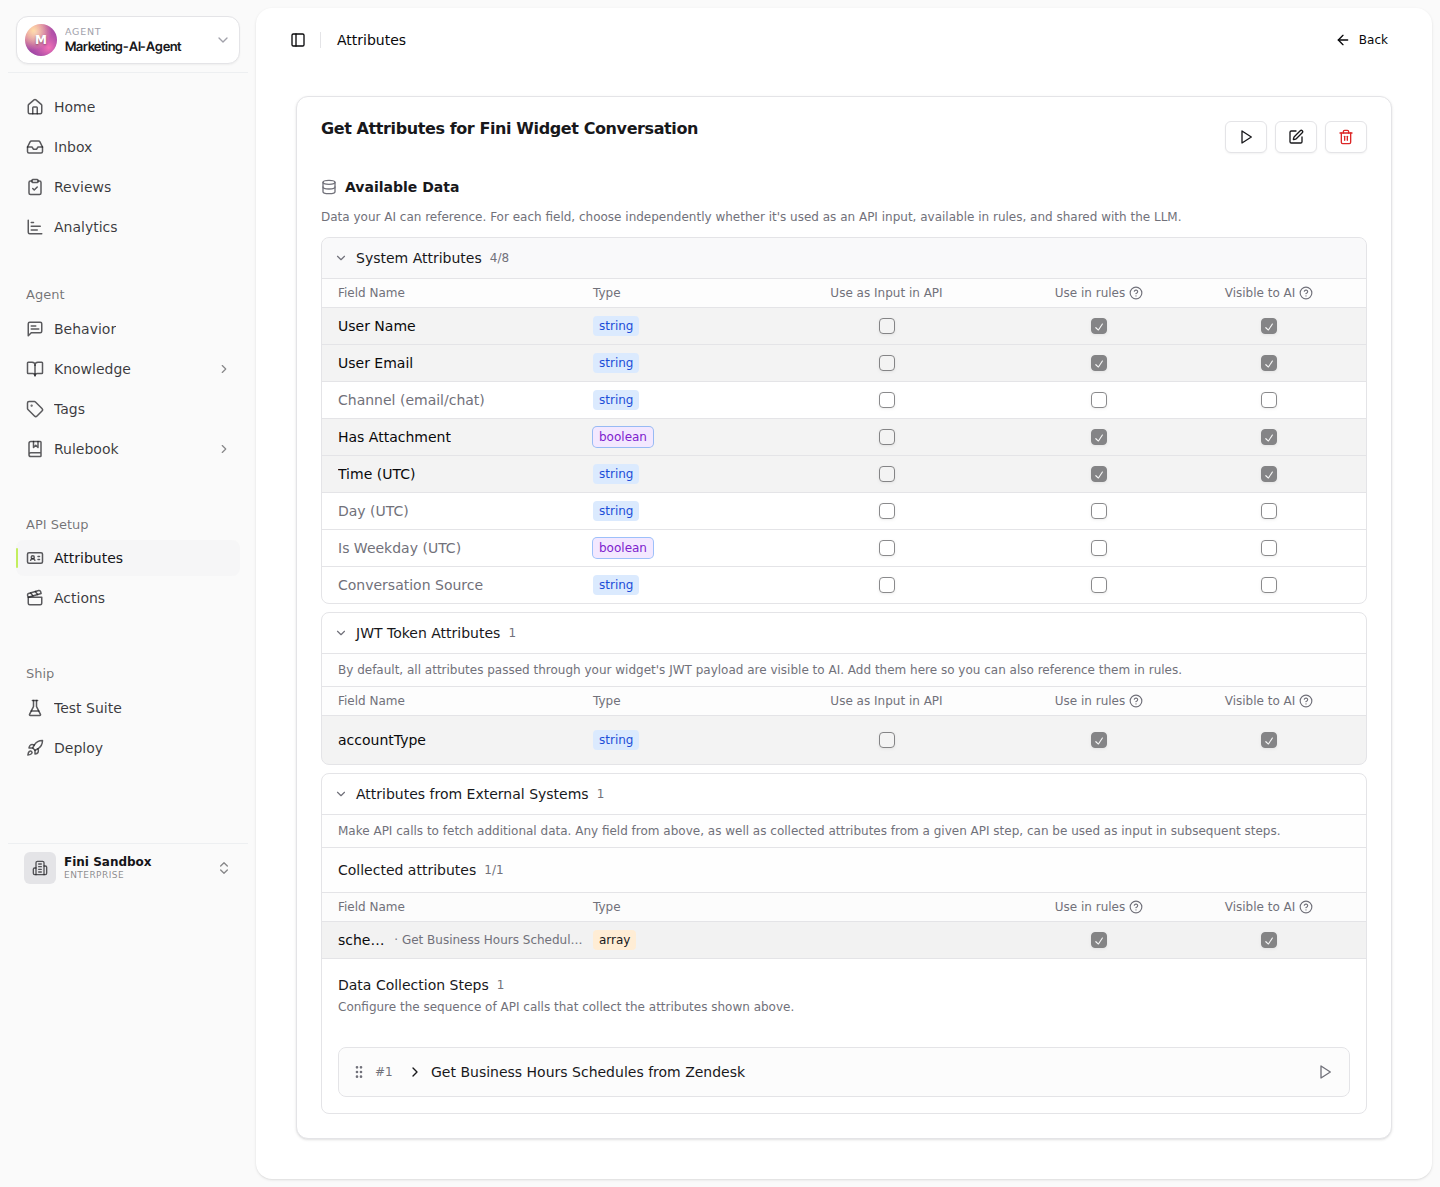Screen dimensions: 1440x1187
Task: Click the Analytics chart icon
Action: (x=35, y=227)
